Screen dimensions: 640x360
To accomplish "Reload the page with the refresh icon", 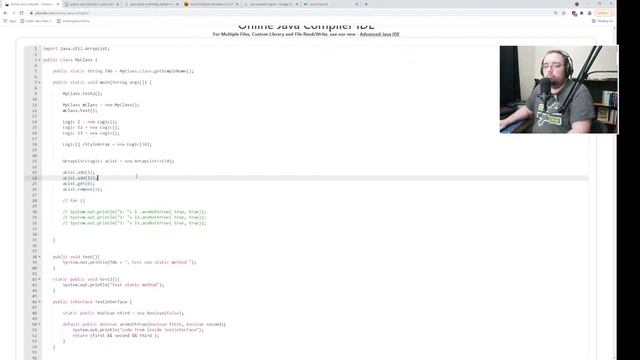I will pos(22,13).
